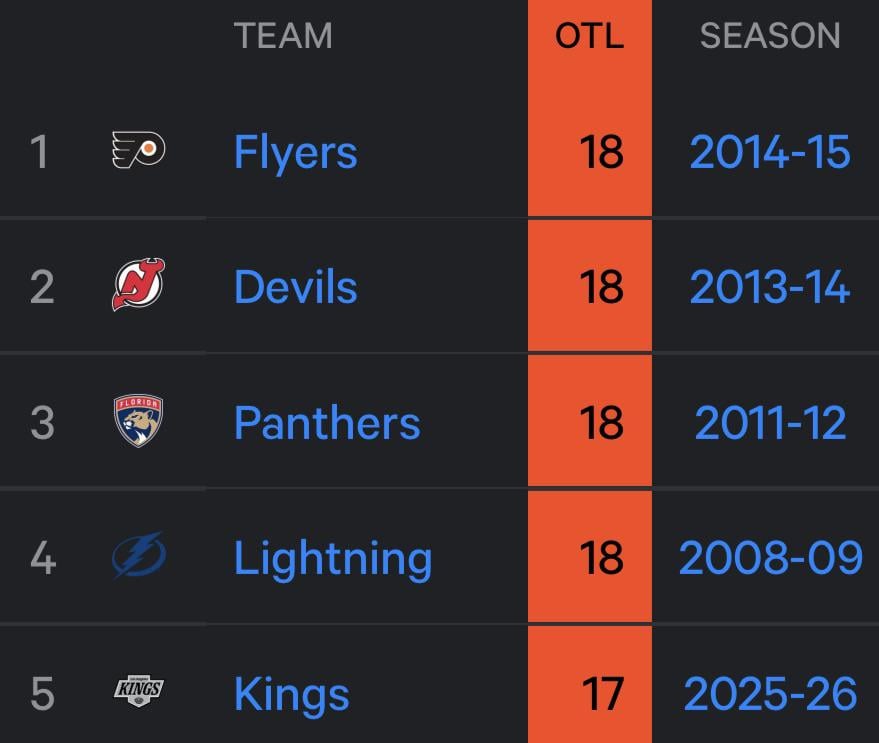Select the 2011-12 season link

tap(770, 422)
